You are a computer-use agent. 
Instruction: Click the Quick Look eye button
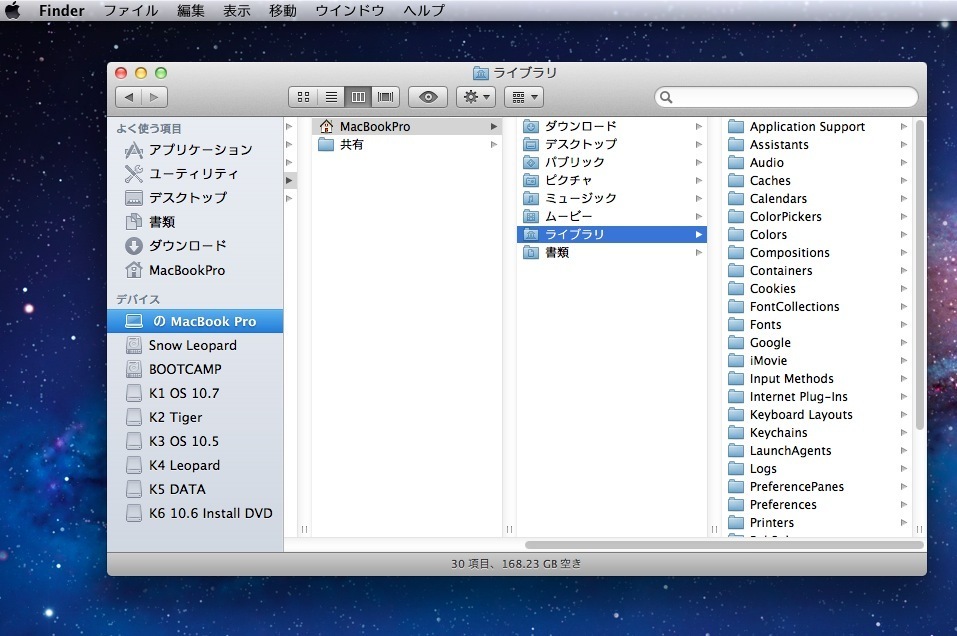428,97
